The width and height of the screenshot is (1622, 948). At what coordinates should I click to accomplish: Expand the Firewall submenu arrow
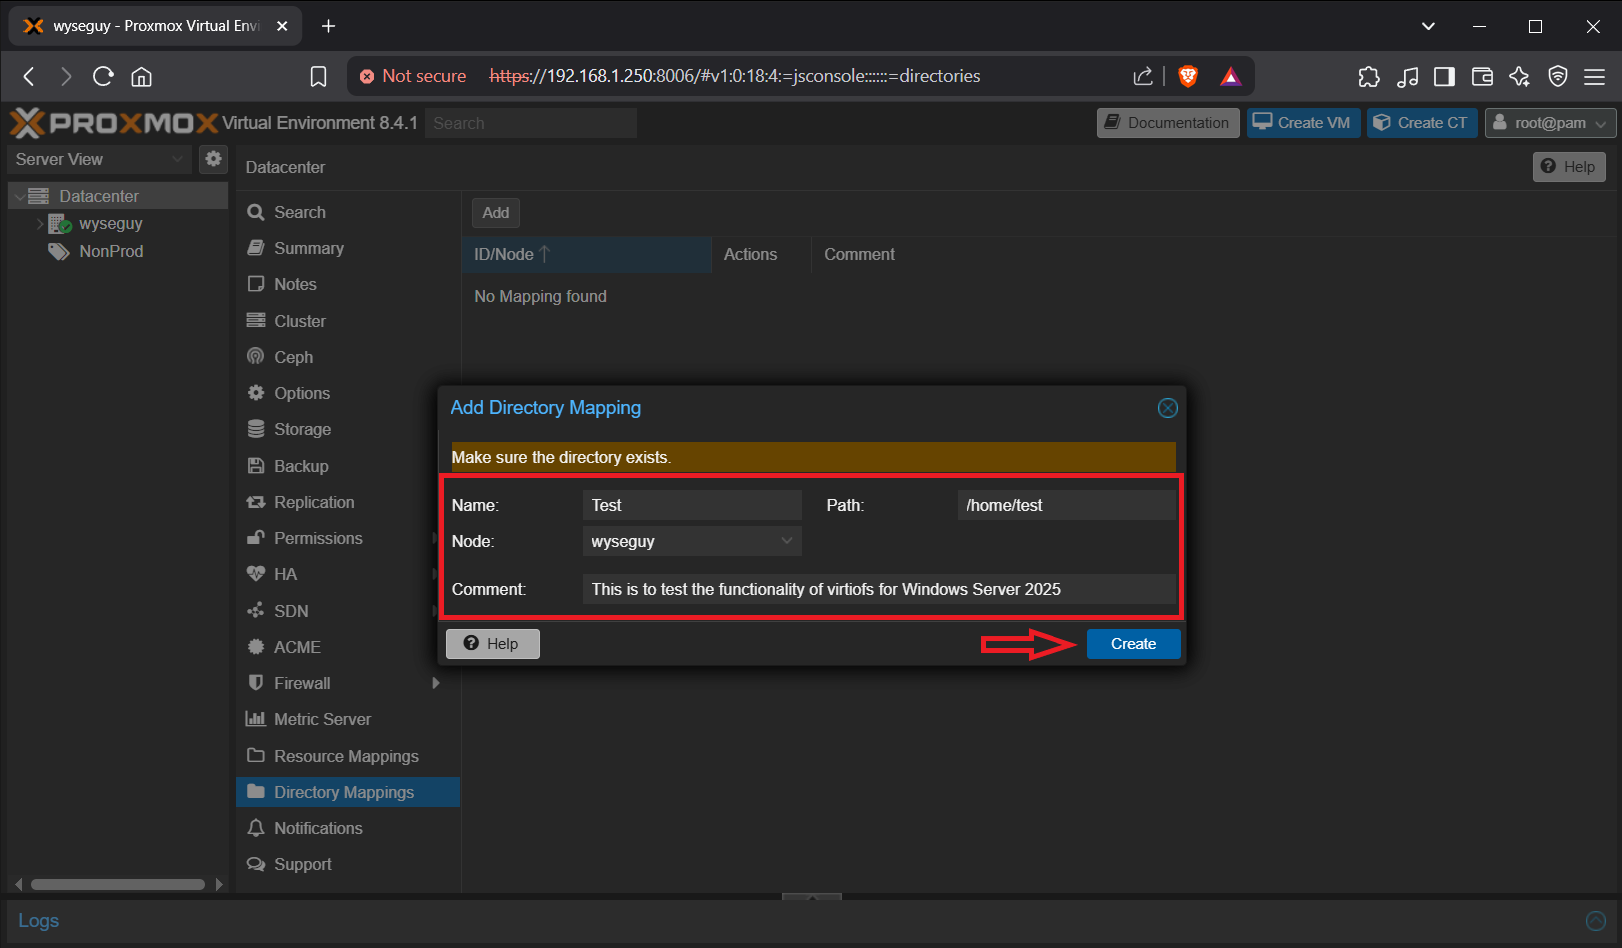pos(436,683)
